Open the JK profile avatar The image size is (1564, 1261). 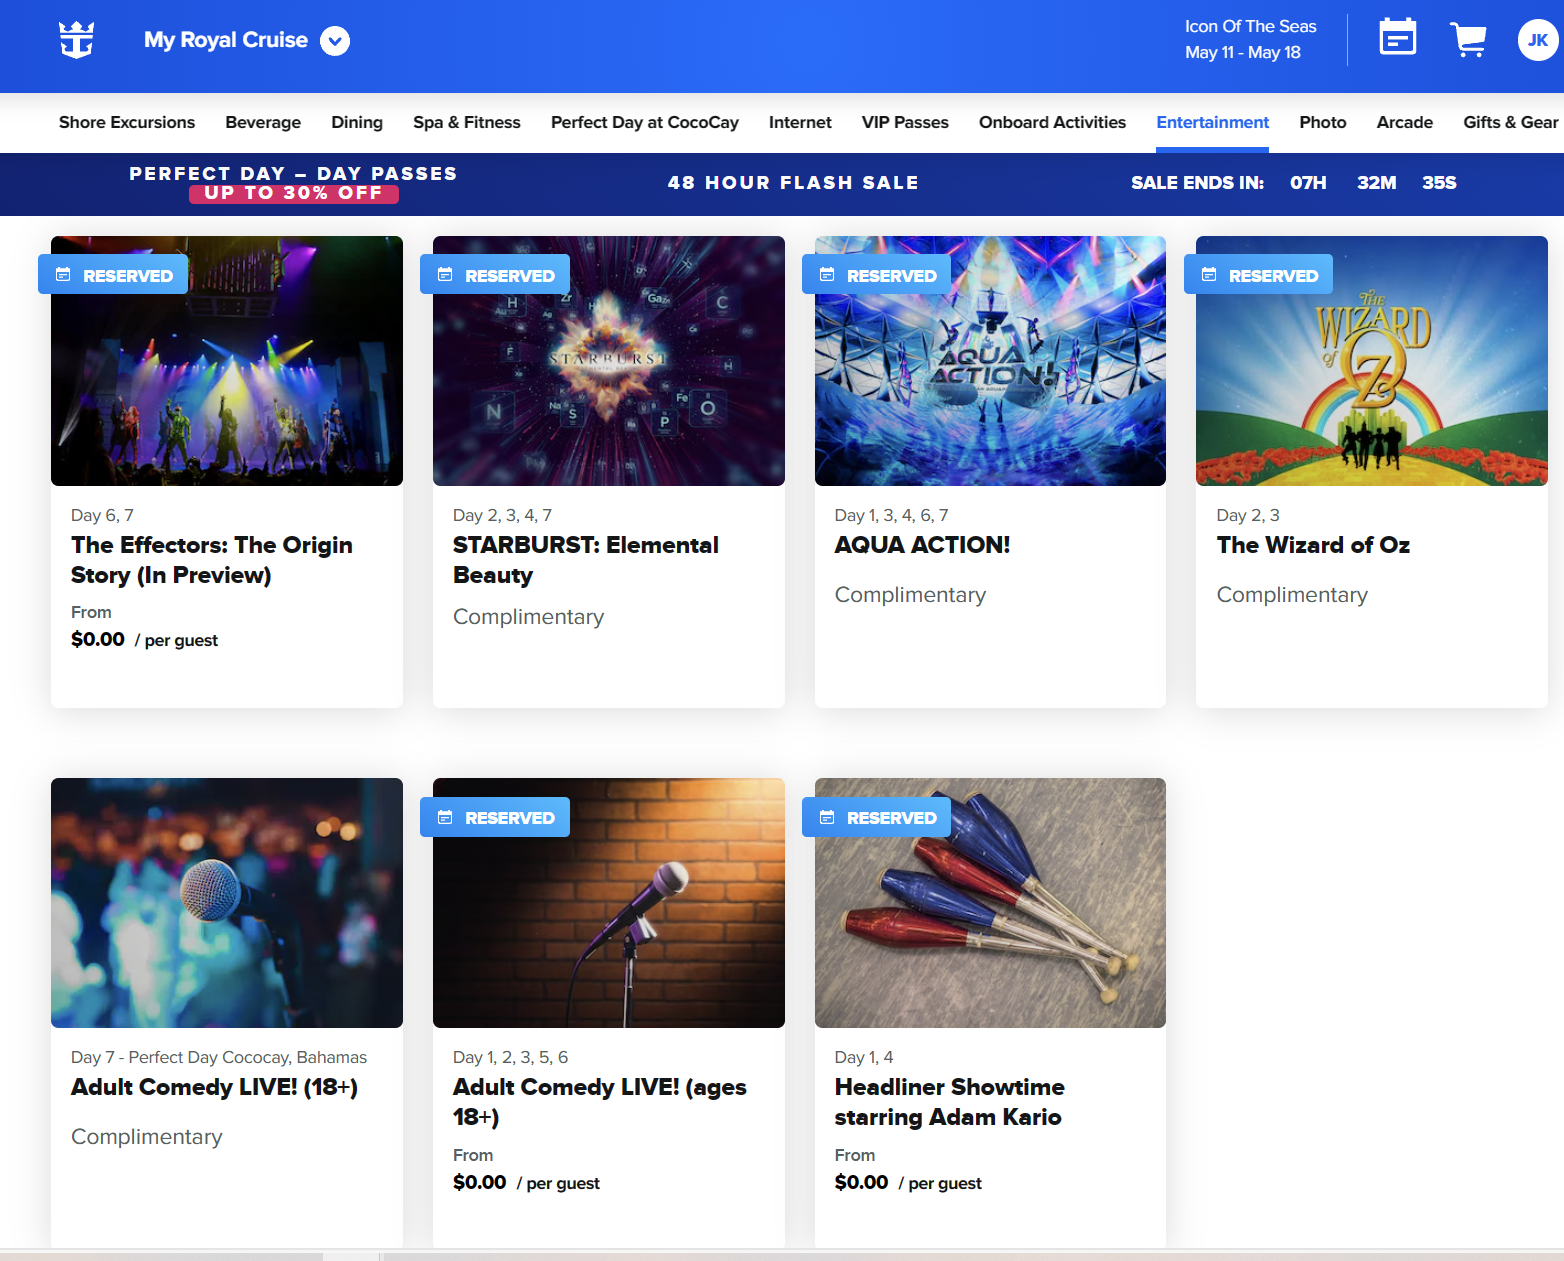coord(1538,40)
